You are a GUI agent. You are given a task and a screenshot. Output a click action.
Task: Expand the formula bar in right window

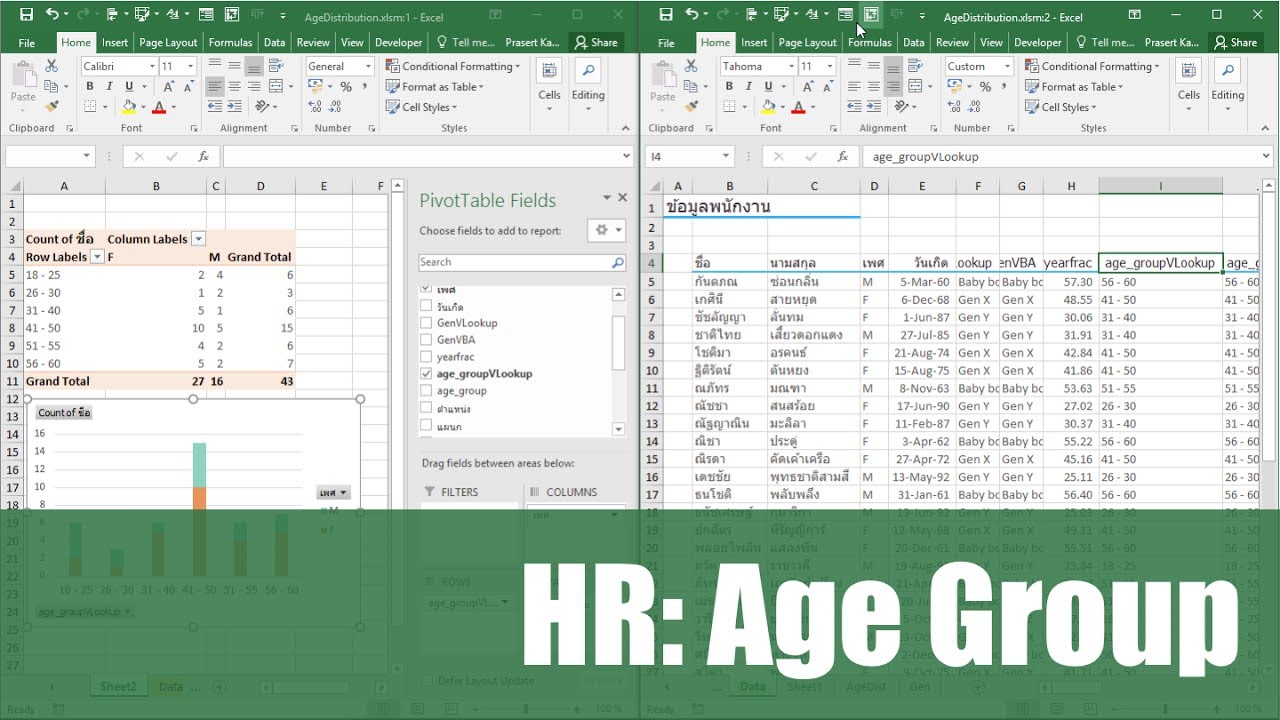(1266, 157)
